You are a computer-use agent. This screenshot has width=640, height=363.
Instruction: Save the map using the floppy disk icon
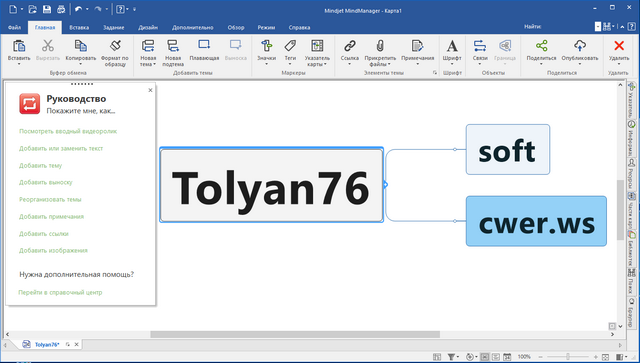[x=47, y=9]
